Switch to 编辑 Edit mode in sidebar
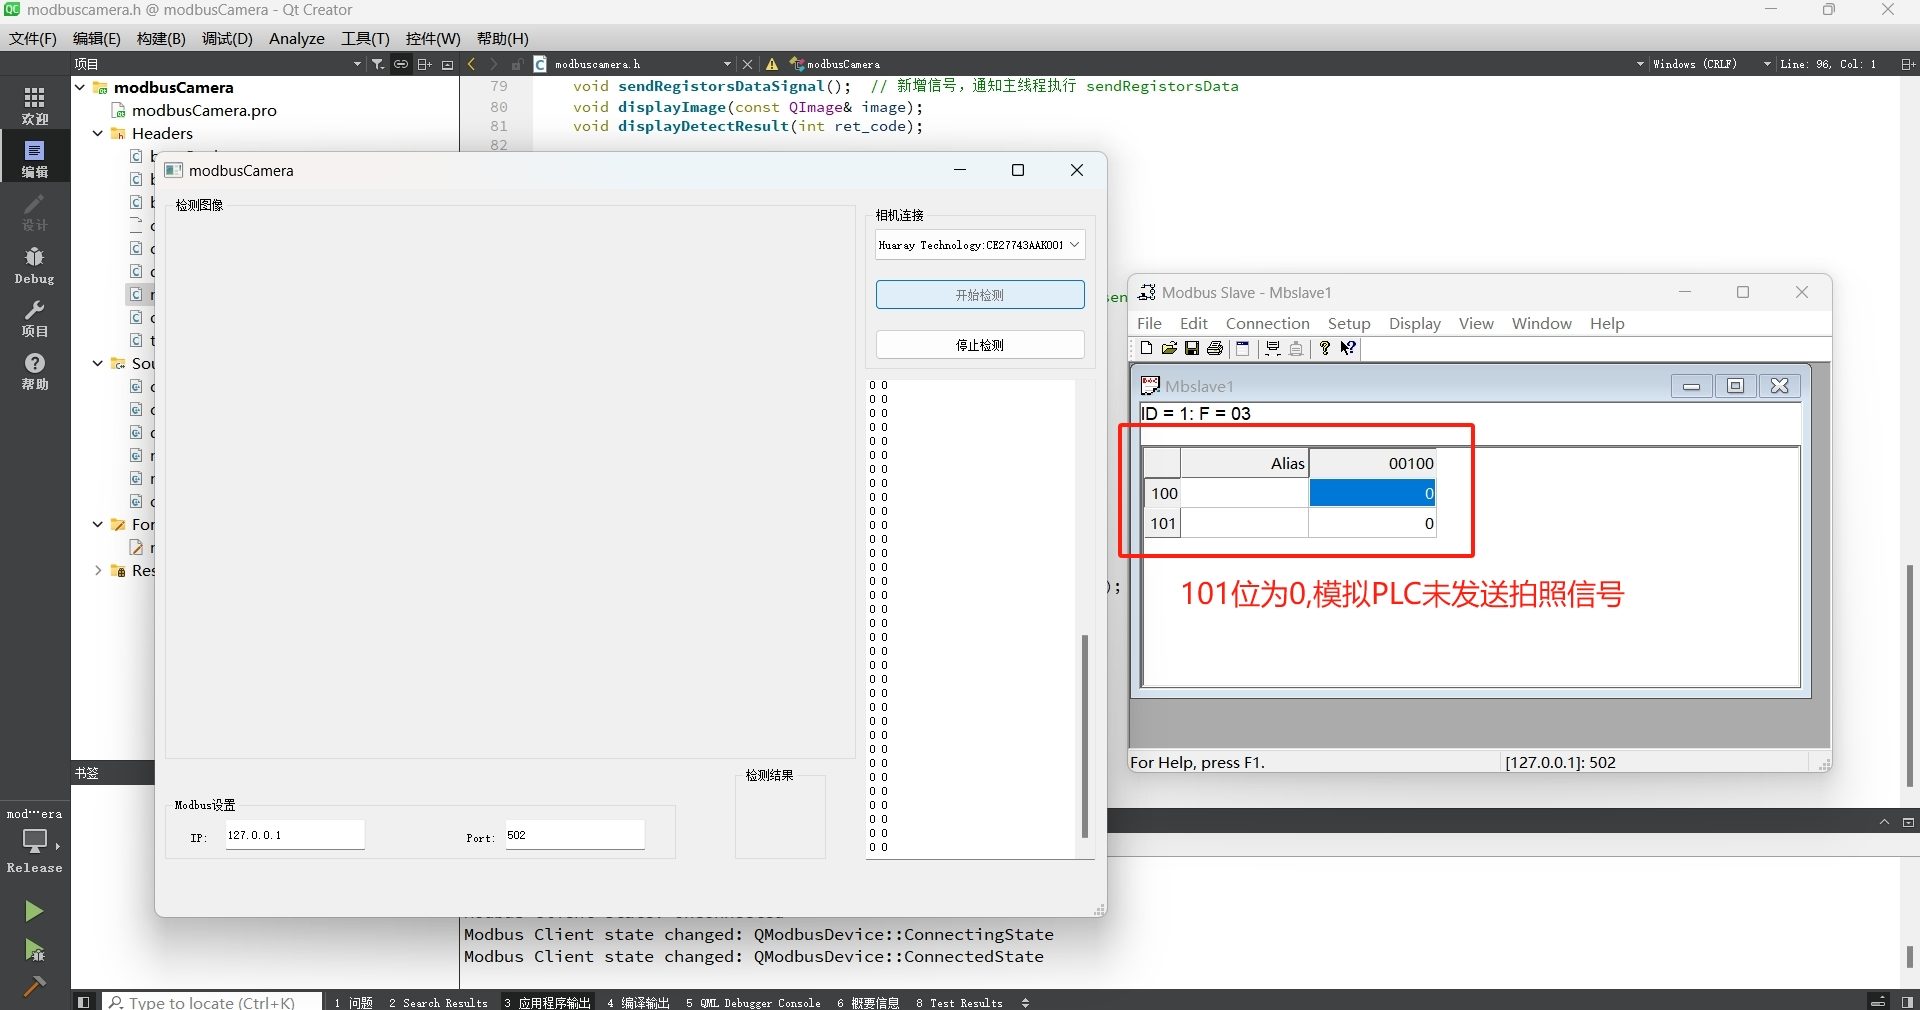This screenshot has width=1920, height=1010. pyautogui.click(x=35, y=158)
